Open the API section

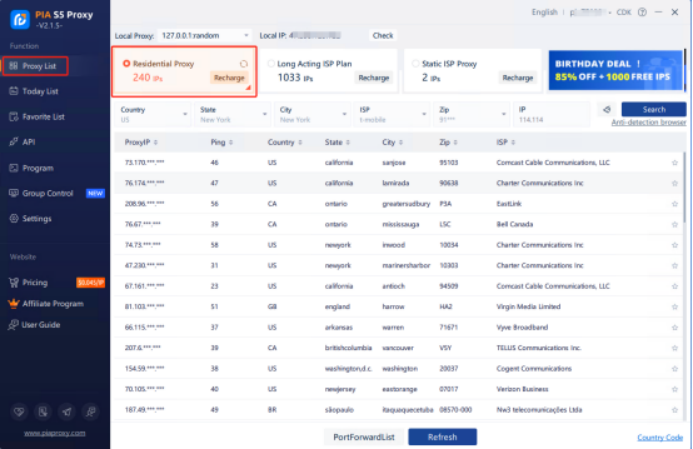point(29,142)
